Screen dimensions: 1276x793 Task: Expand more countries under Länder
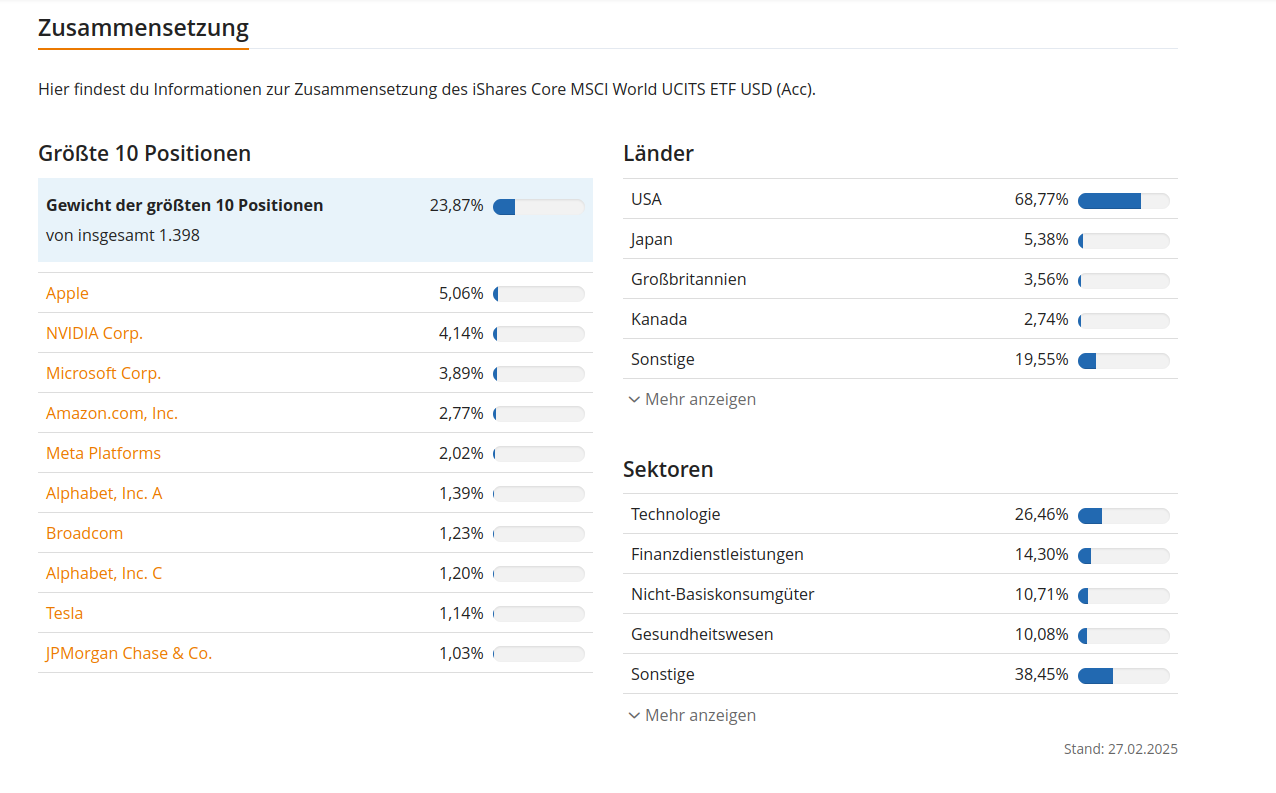tap(700, 399)
